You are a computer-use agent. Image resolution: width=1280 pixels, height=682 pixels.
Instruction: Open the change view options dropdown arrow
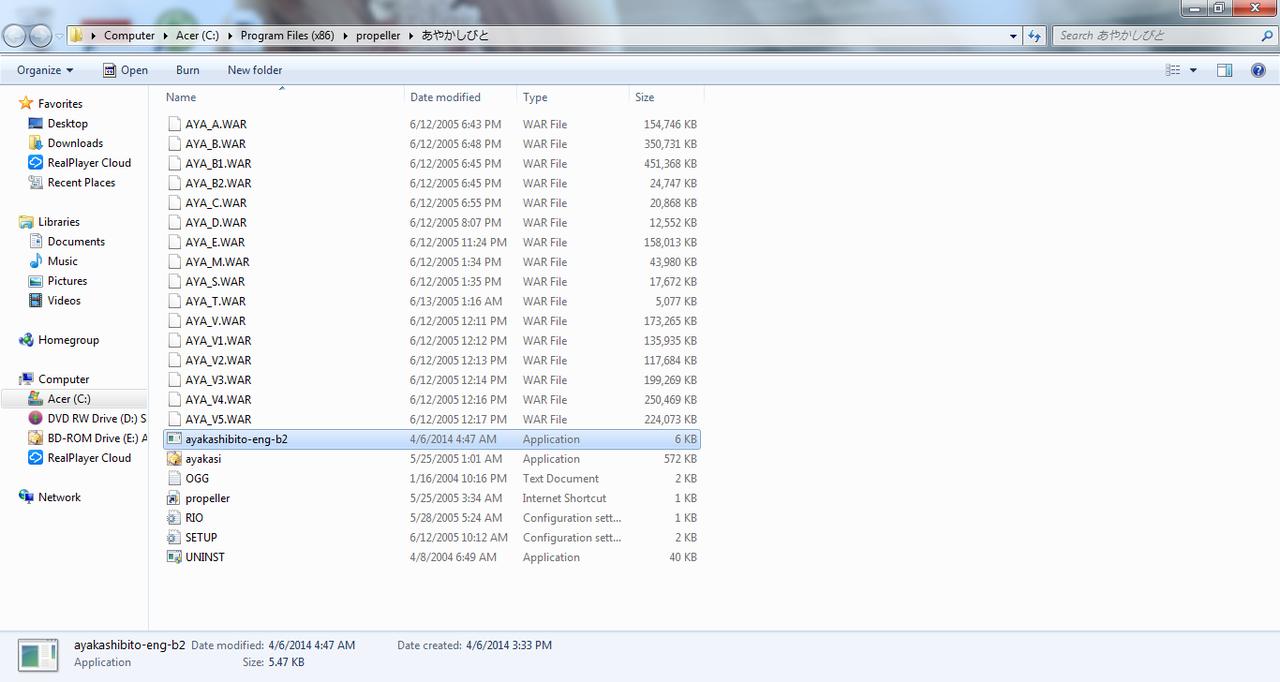tap(1193, 70)
